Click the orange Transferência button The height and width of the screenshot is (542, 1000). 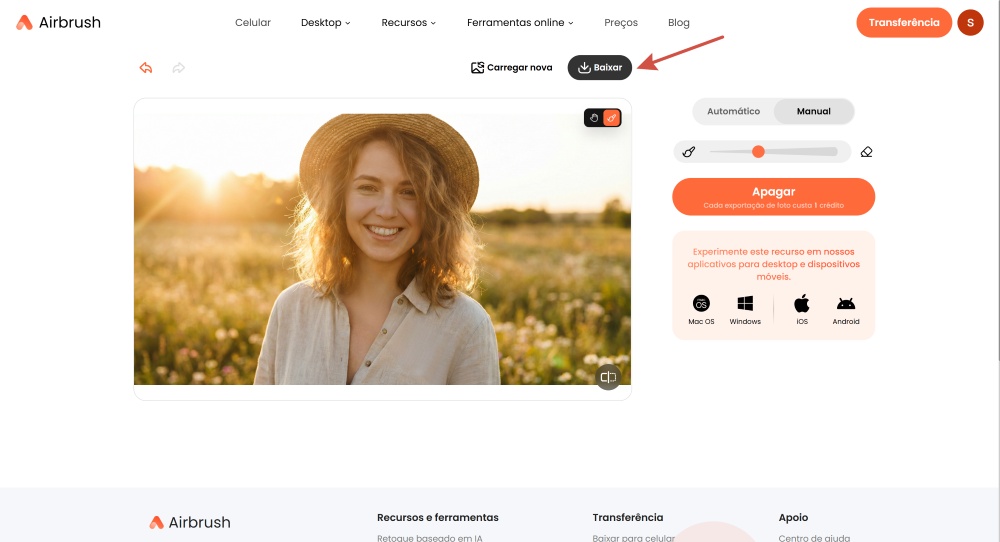coord(904,22)
